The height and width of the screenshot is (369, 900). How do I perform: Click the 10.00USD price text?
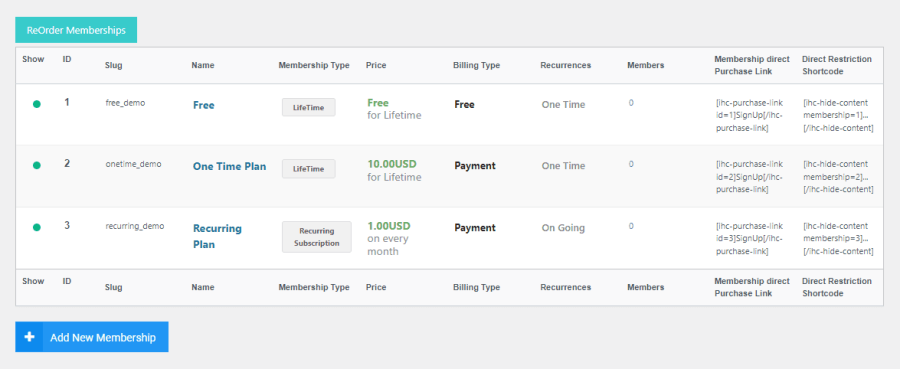[x=392, y=164]
